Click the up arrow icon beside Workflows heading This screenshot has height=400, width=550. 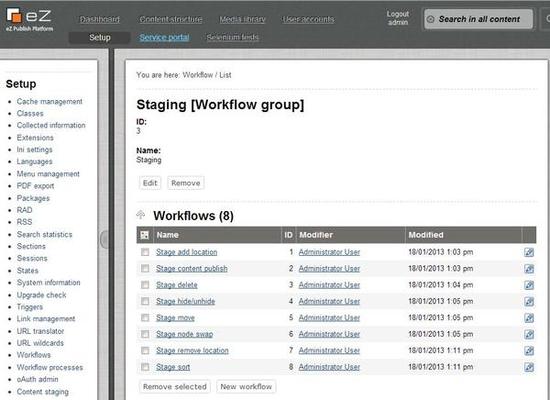pos(141,215)
